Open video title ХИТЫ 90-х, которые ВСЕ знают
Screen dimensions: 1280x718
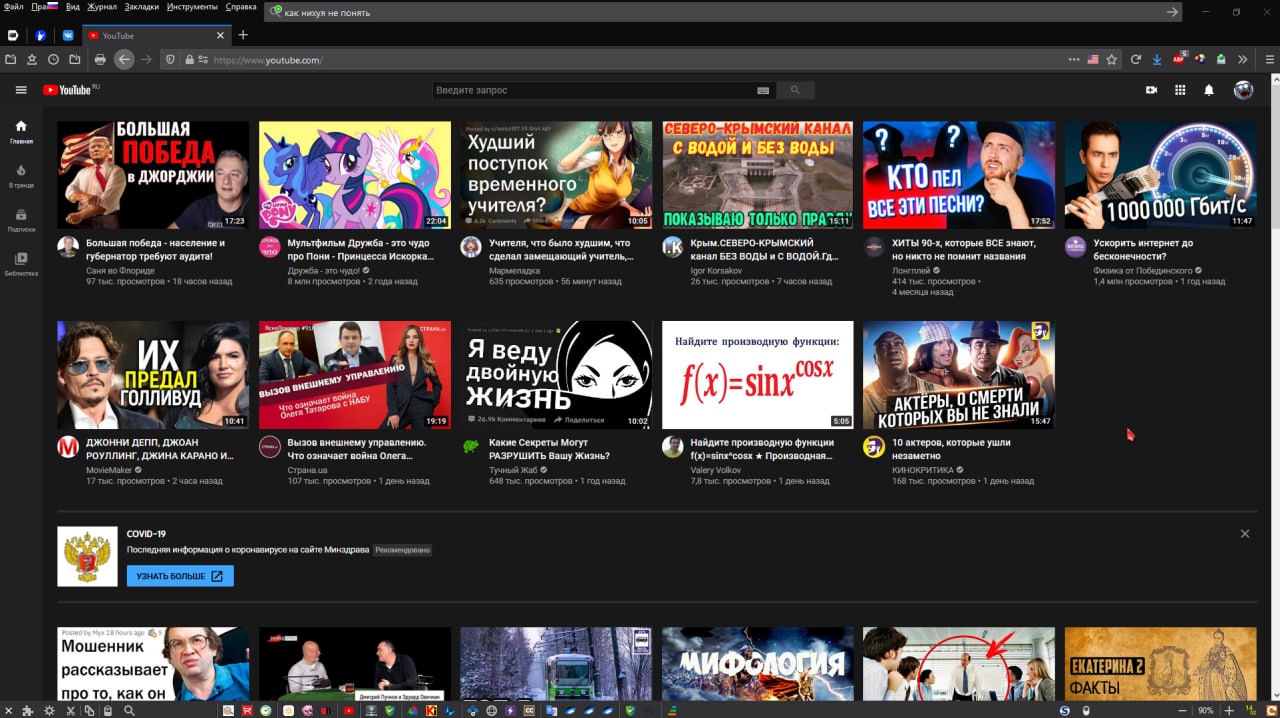click(x=965, y=249)
